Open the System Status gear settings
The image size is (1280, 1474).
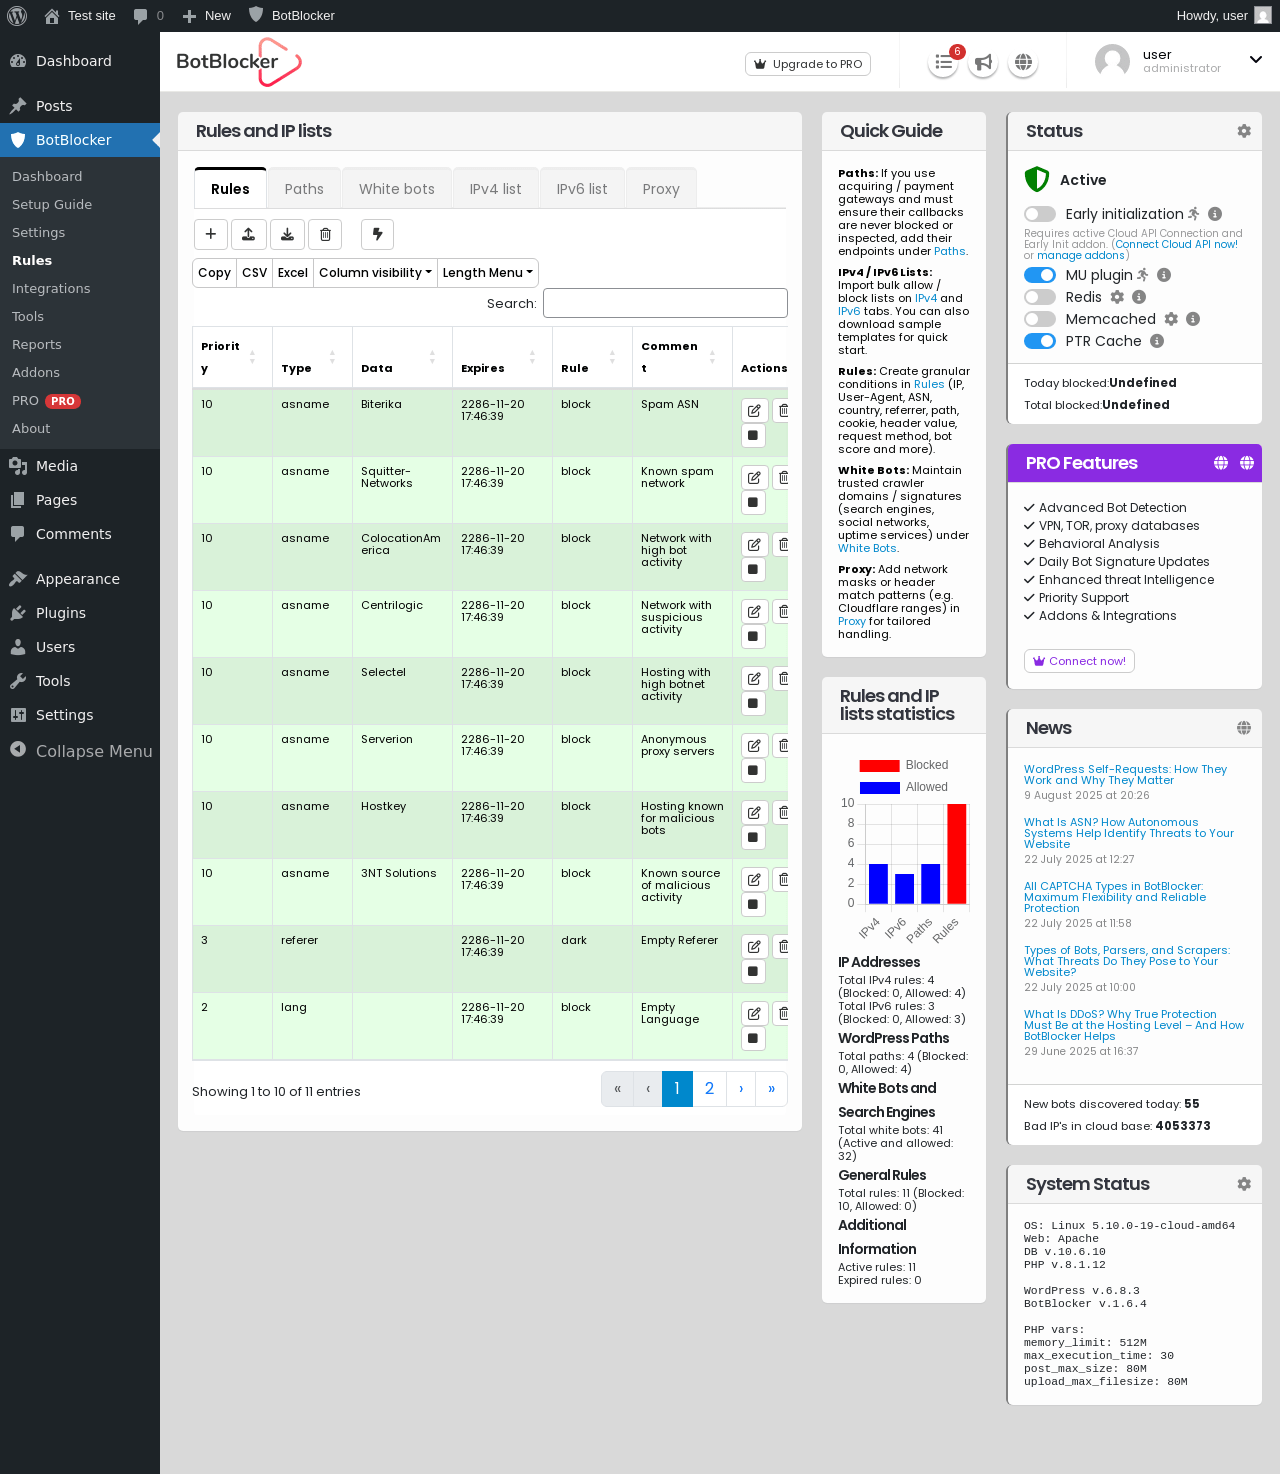click(1244, 1184)
